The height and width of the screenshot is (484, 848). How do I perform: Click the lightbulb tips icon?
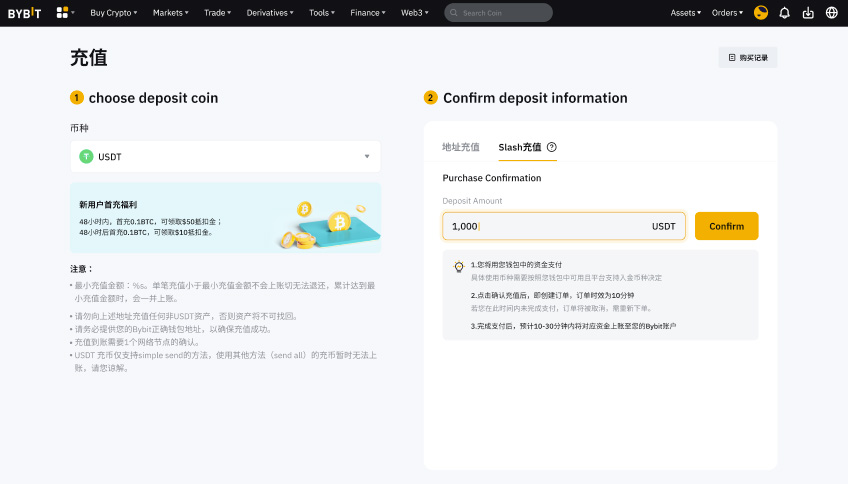pos(459,266)
